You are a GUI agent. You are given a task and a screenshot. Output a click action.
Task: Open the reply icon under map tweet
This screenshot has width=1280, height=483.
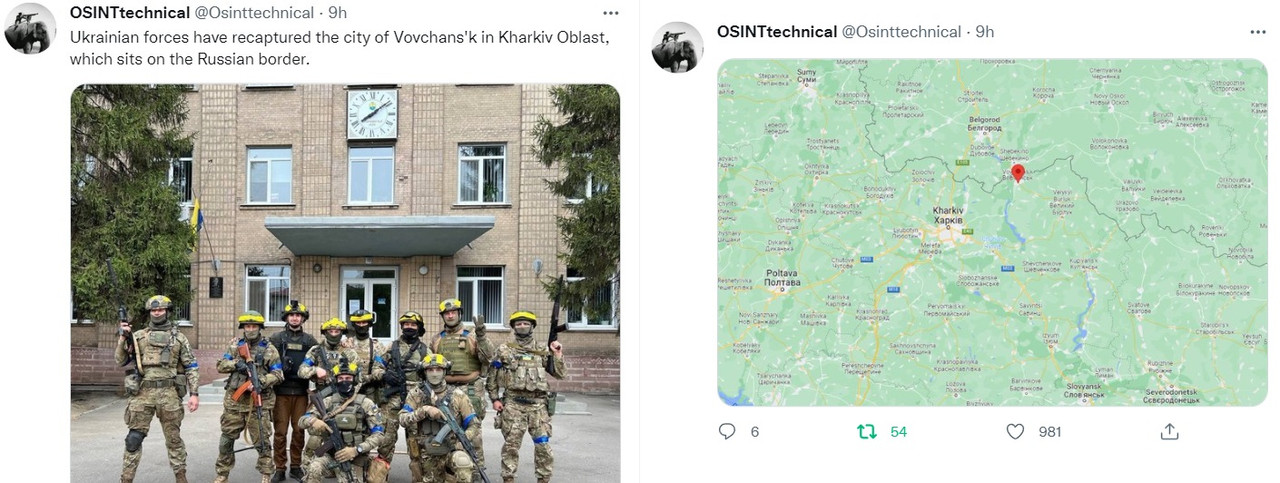click(x=727, y=432)
